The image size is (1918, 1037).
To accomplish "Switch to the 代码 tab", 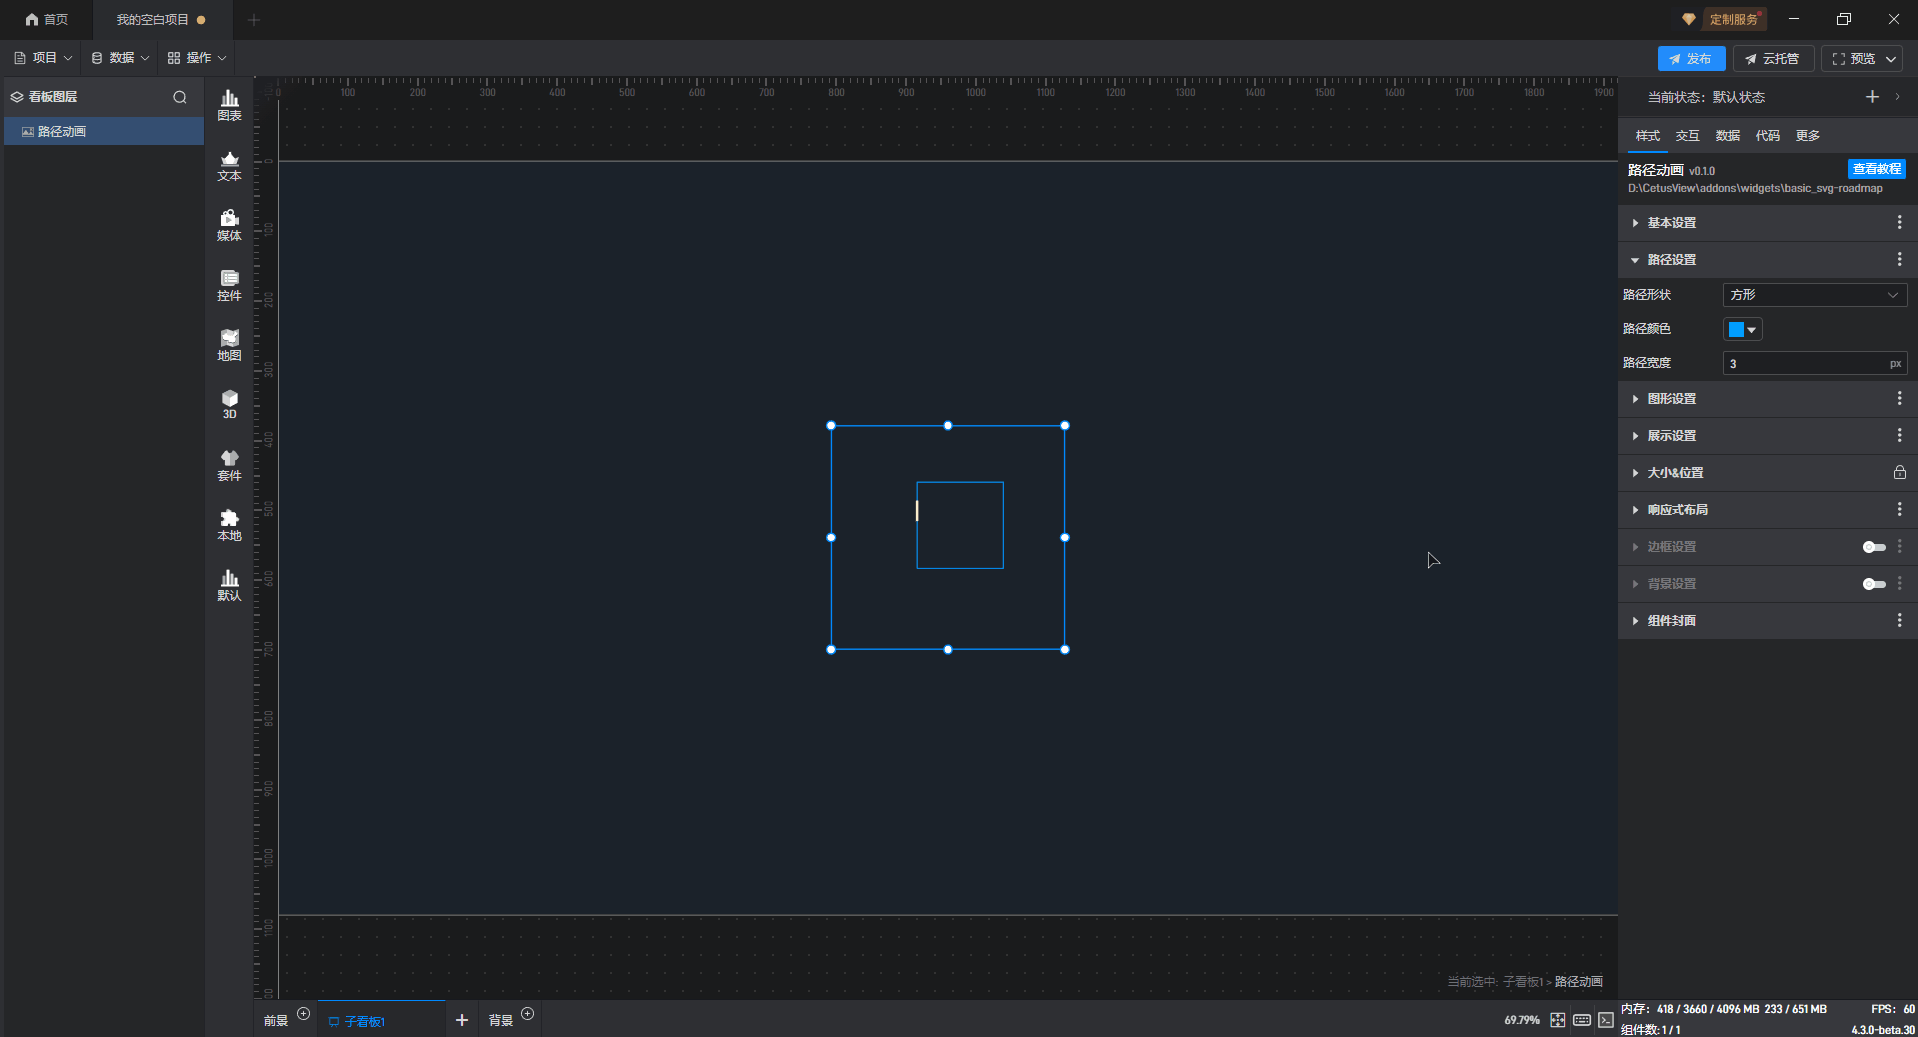I will click(1767, 136).
